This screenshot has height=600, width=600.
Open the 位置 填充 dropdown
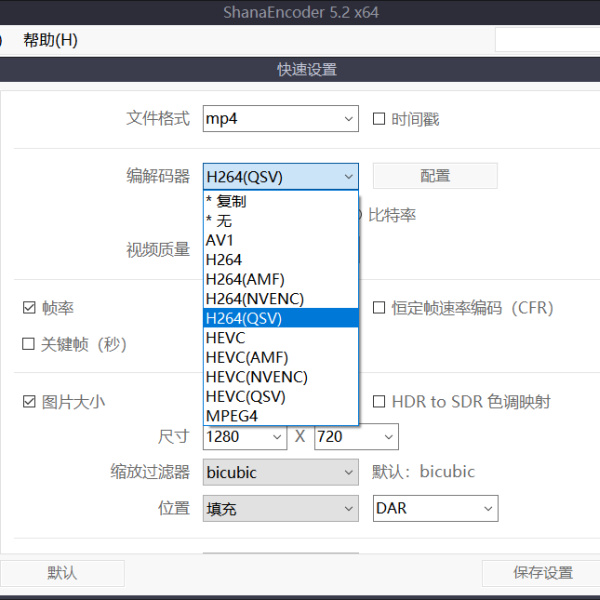pos(280,509)
